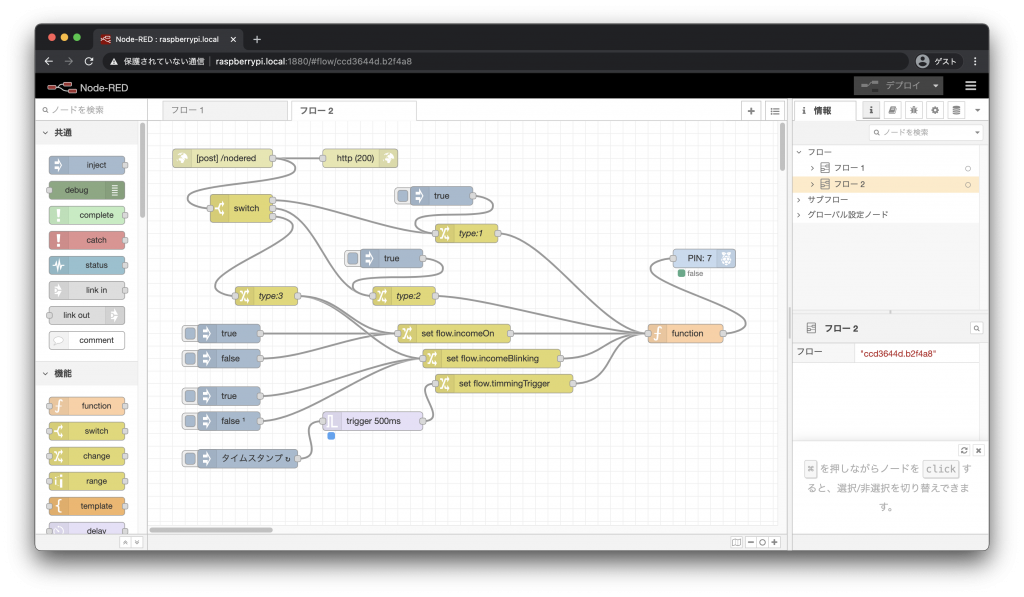This screenshot has height=597, width=1024.
Task: Select the range palette node
Action: click(87, 481)
